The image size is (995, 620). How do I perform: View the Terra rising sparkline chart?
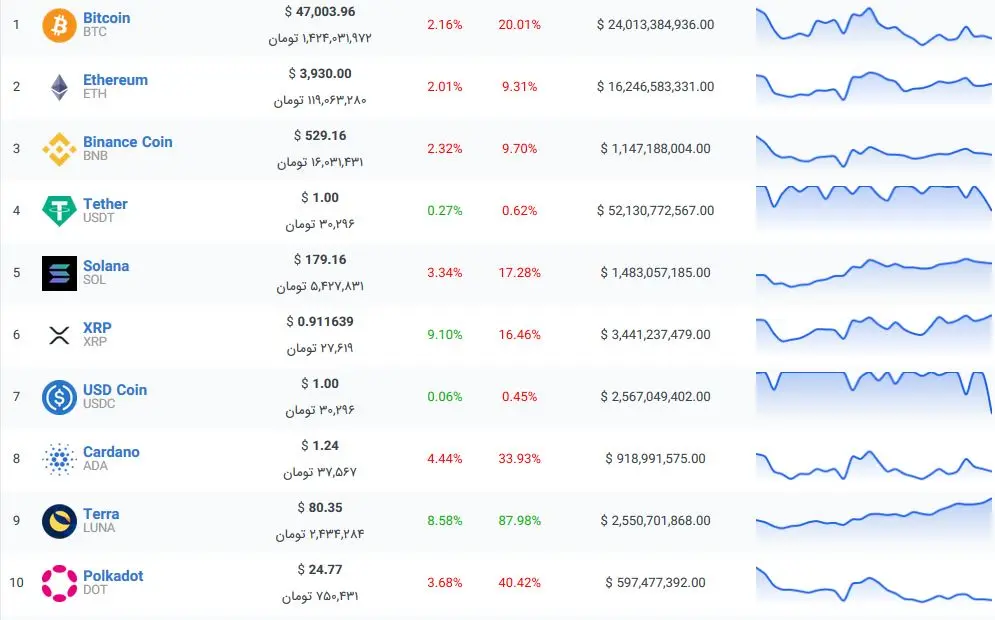(873, 515)
